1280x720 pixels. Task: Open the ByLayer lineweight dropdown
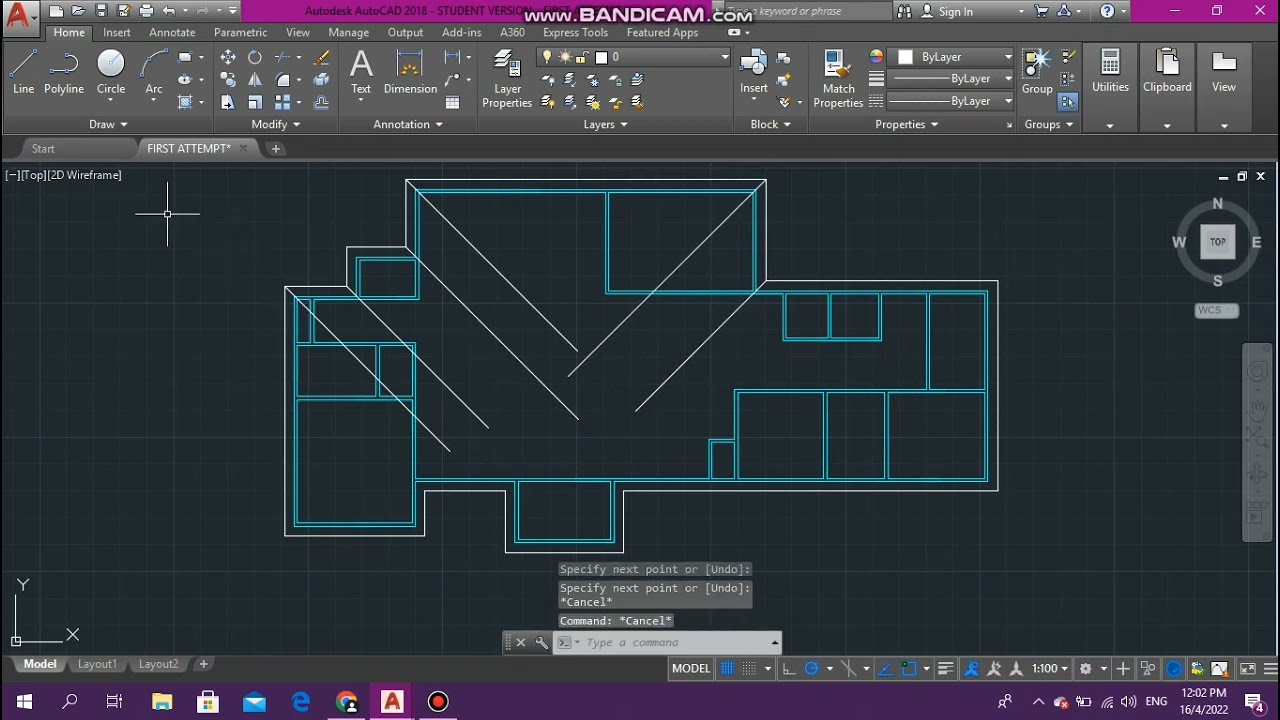pos(951,79)
